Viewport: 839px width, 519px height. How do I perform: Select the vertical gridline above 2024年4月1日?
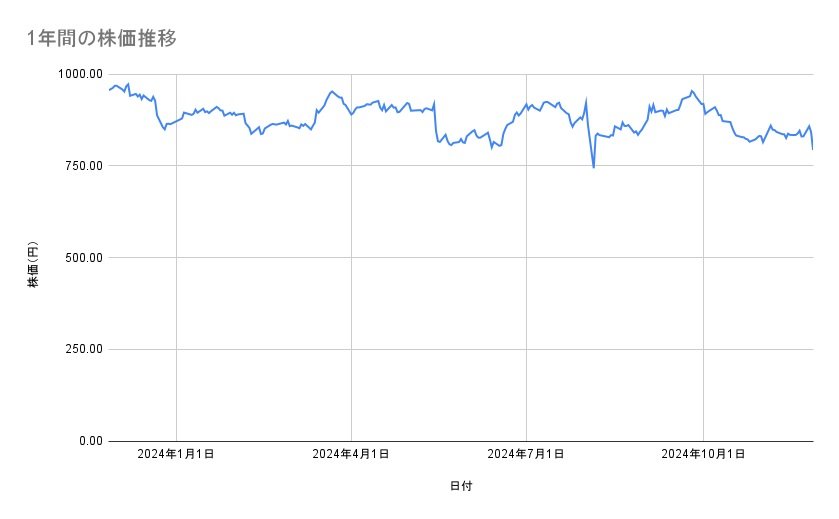(351, 300)
